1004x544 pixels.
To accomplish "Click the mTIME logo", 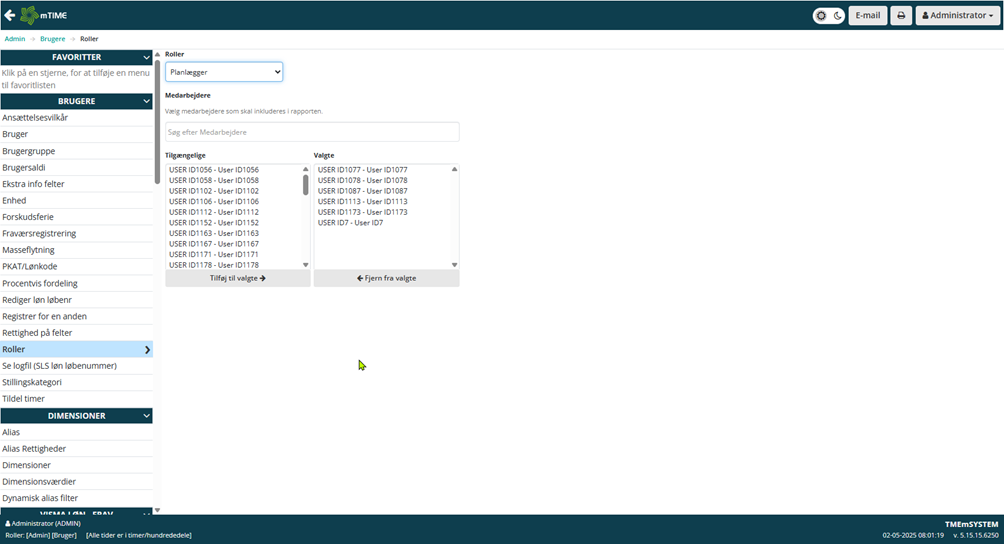I will click(x=45, y=15).
